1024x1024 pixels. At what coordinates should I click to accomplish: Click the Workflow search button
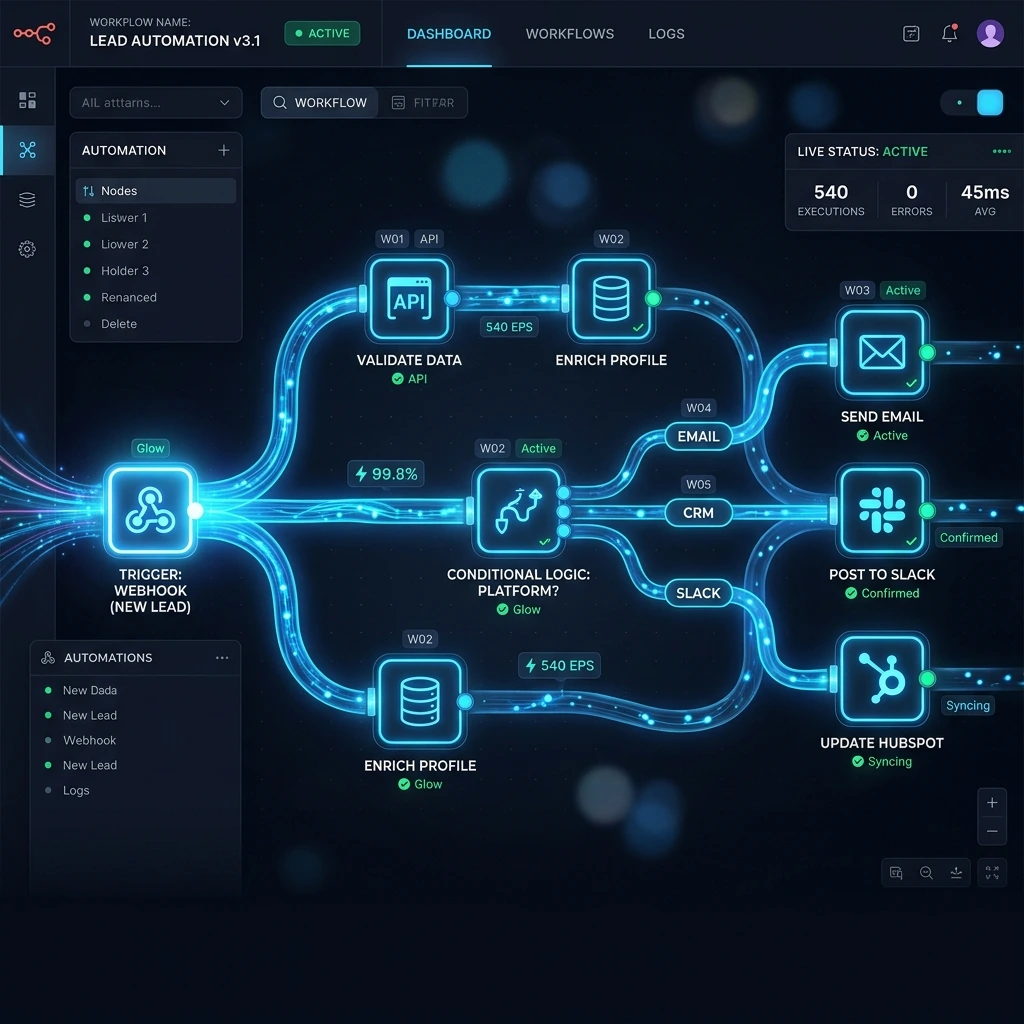(320, 103)
